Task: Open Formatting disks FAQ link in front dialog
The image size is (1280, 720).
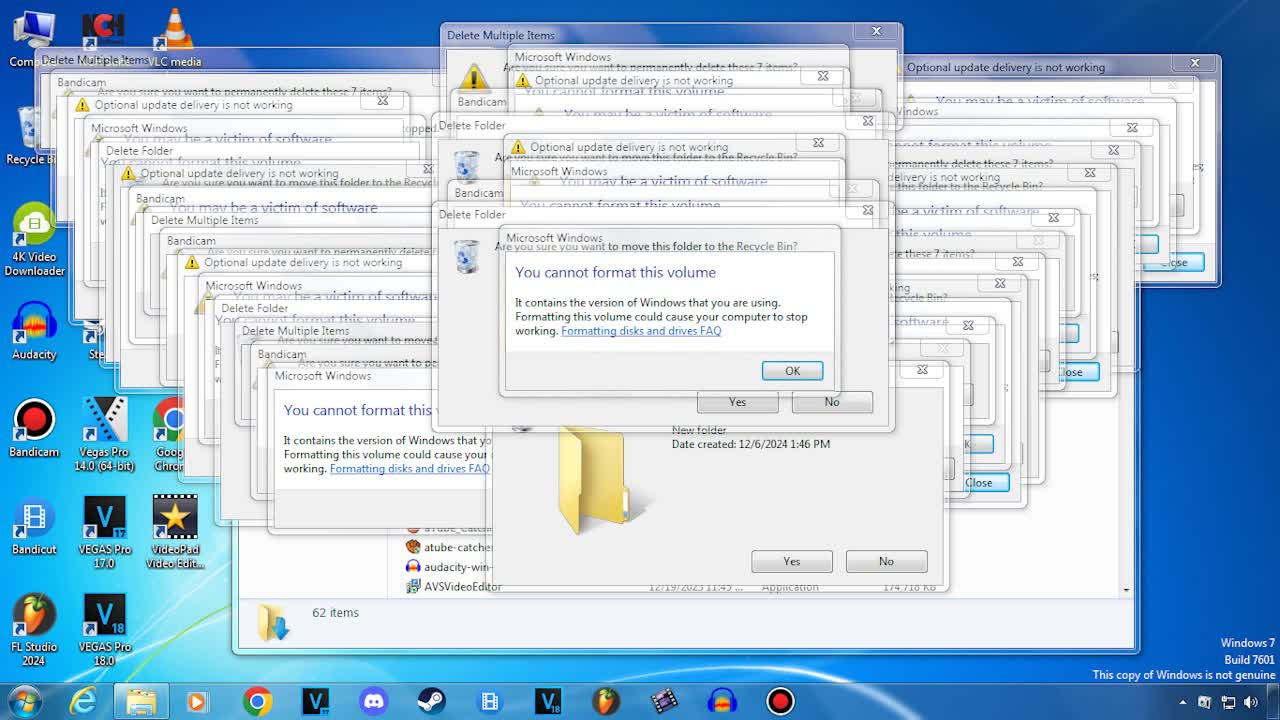Action: (x=641, y=331)
